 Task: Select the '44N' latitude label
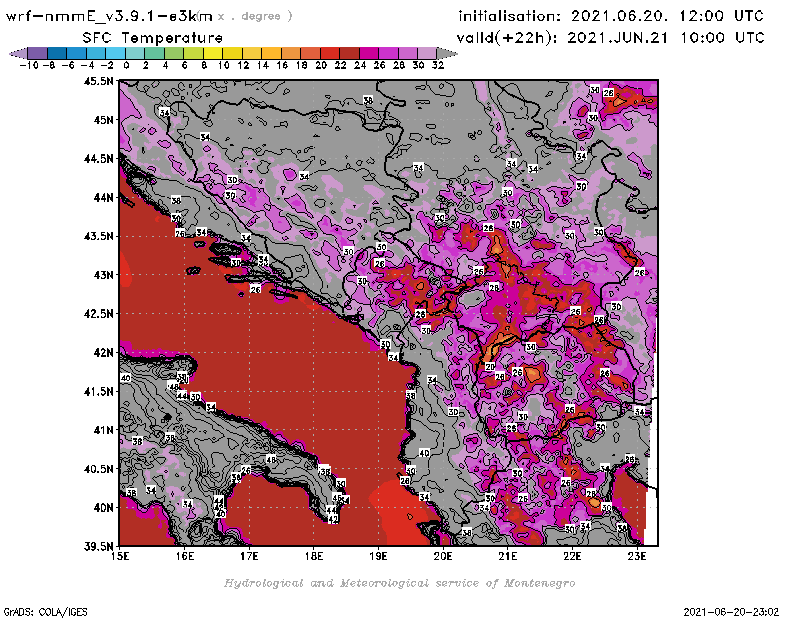point(104,197)
